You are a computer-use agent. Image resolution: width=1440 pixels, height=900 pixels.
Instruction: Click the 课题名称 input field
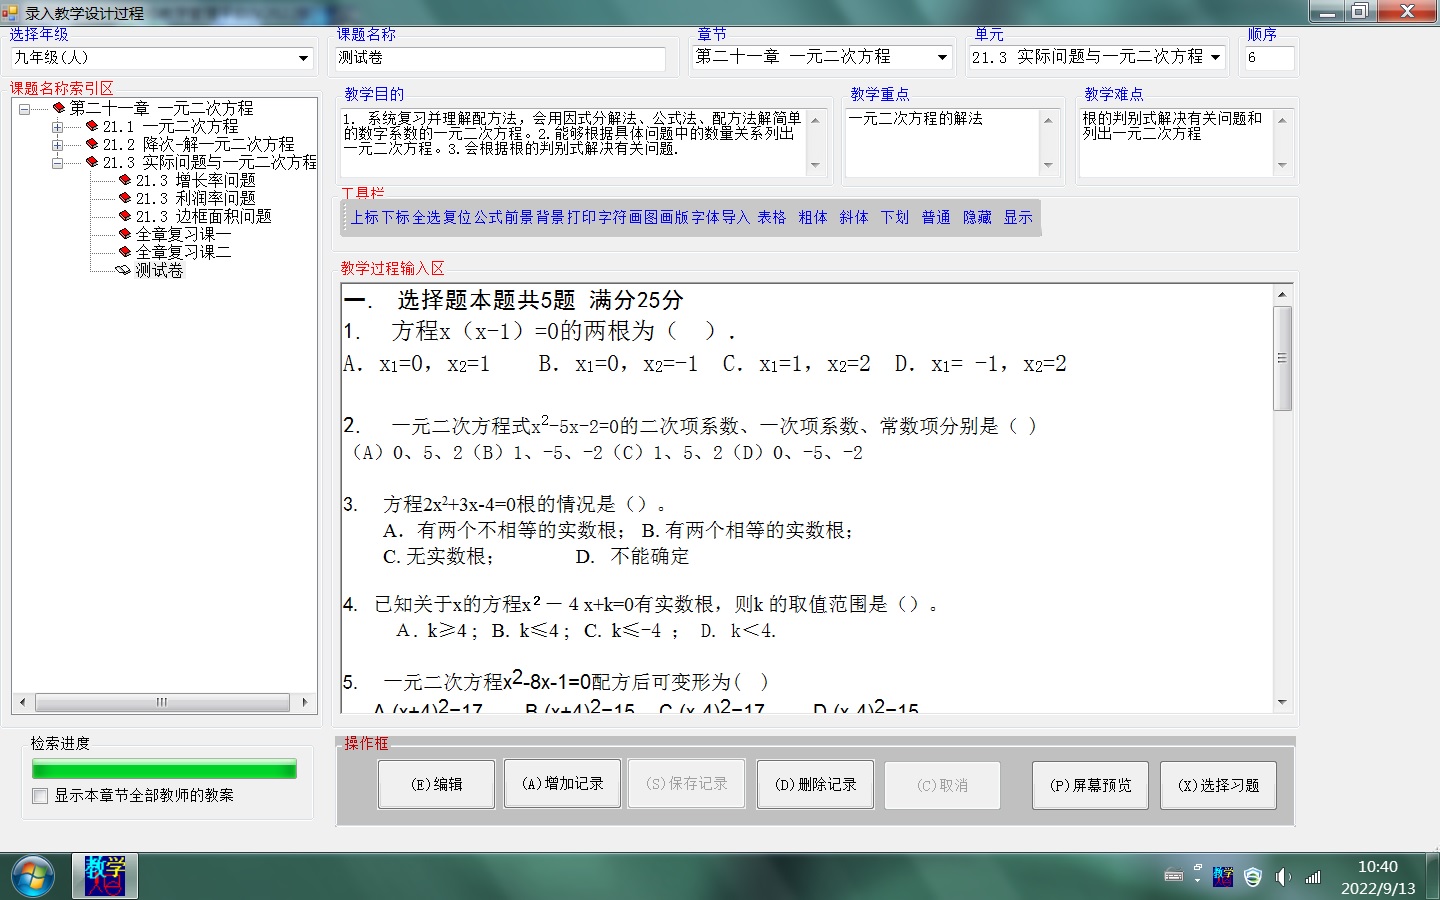pos(500,58)
